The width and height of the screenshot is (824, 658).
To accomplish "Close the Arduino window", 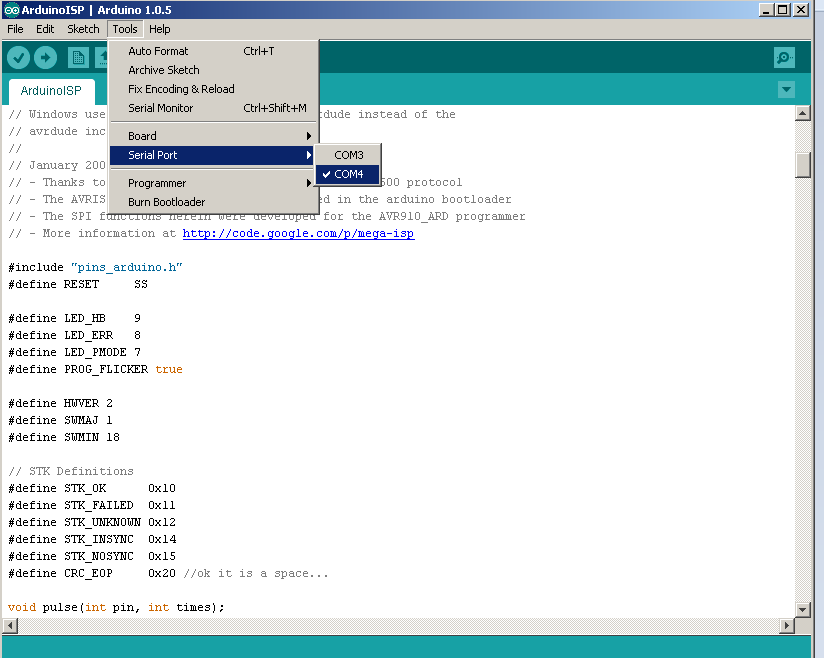I will tap(800, 10).
